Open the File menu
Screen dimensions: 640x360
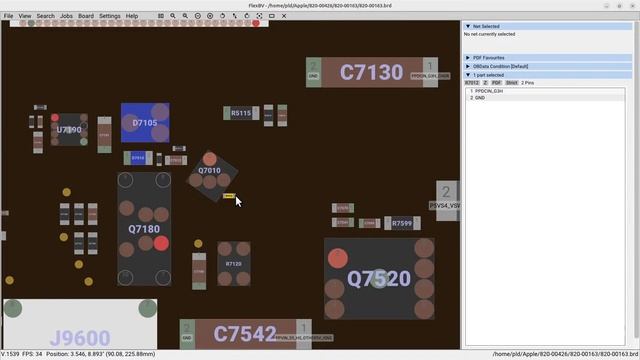[x=8, y=16]
